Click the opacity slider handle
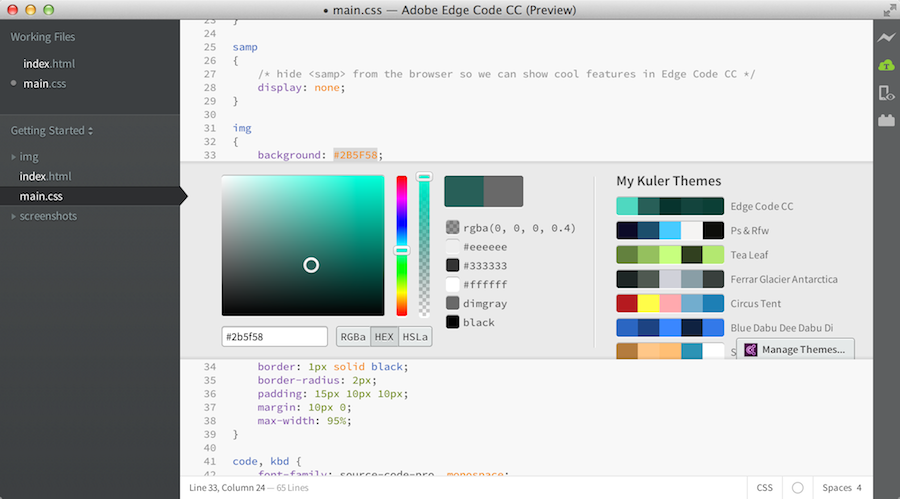The height and width of the screenshot is (499, 900). (424, 176)
